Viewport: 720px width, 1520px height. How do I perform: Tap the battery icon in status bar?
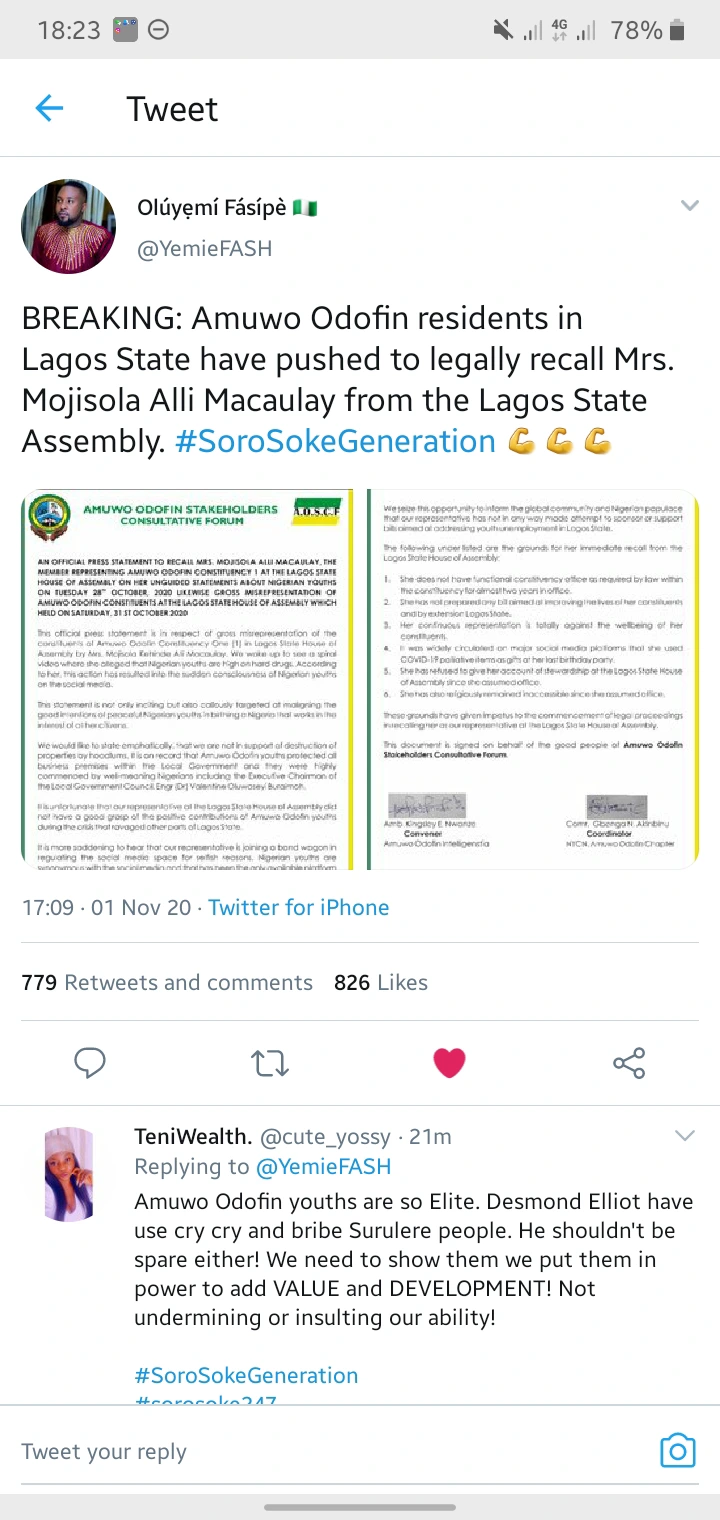click(677, 31)
